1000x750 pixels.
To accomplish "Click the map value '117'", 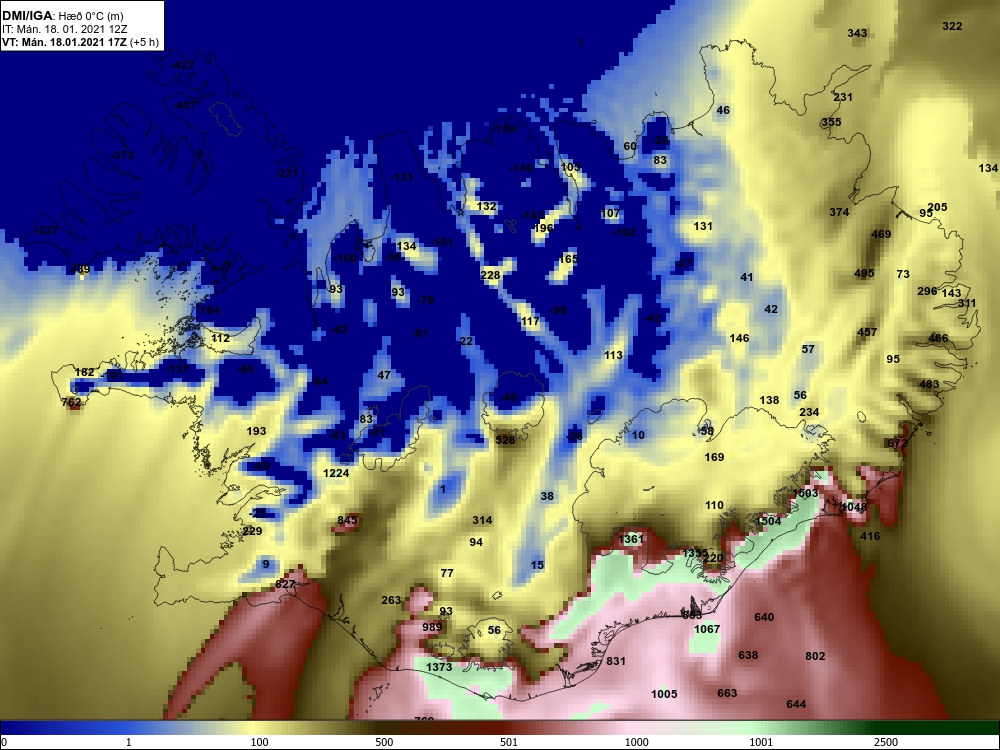I will [x=531, y=322].
